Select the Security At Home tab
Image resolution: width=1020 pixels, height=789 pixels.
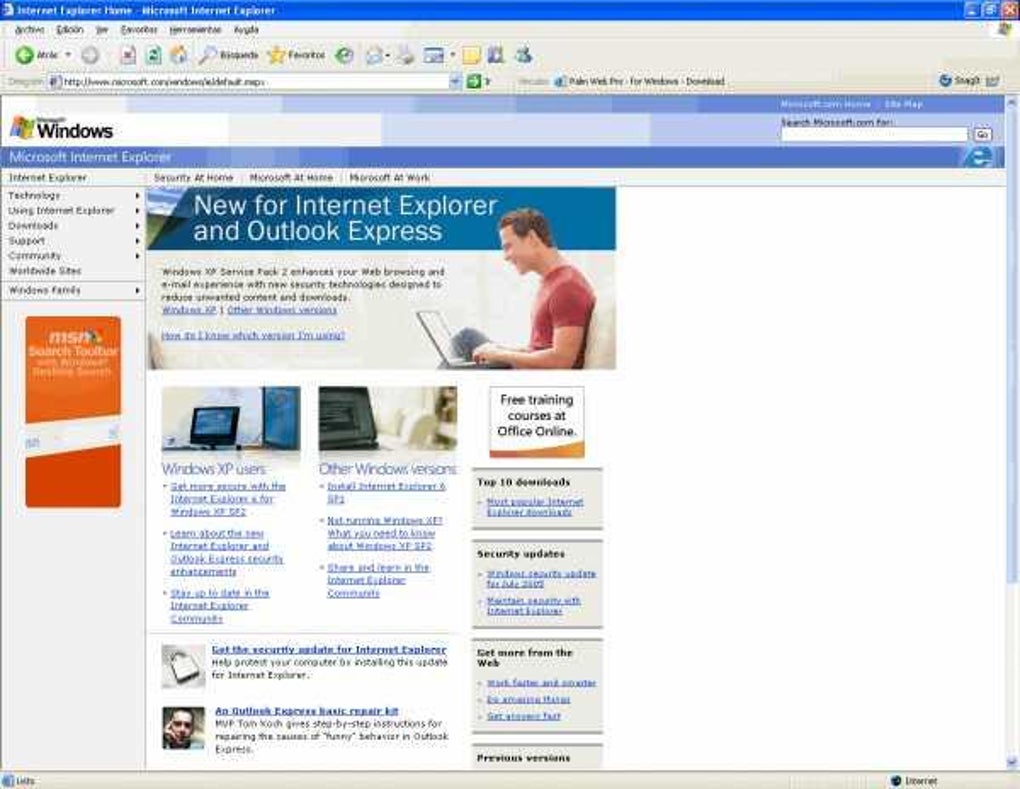tap(193, 178)
